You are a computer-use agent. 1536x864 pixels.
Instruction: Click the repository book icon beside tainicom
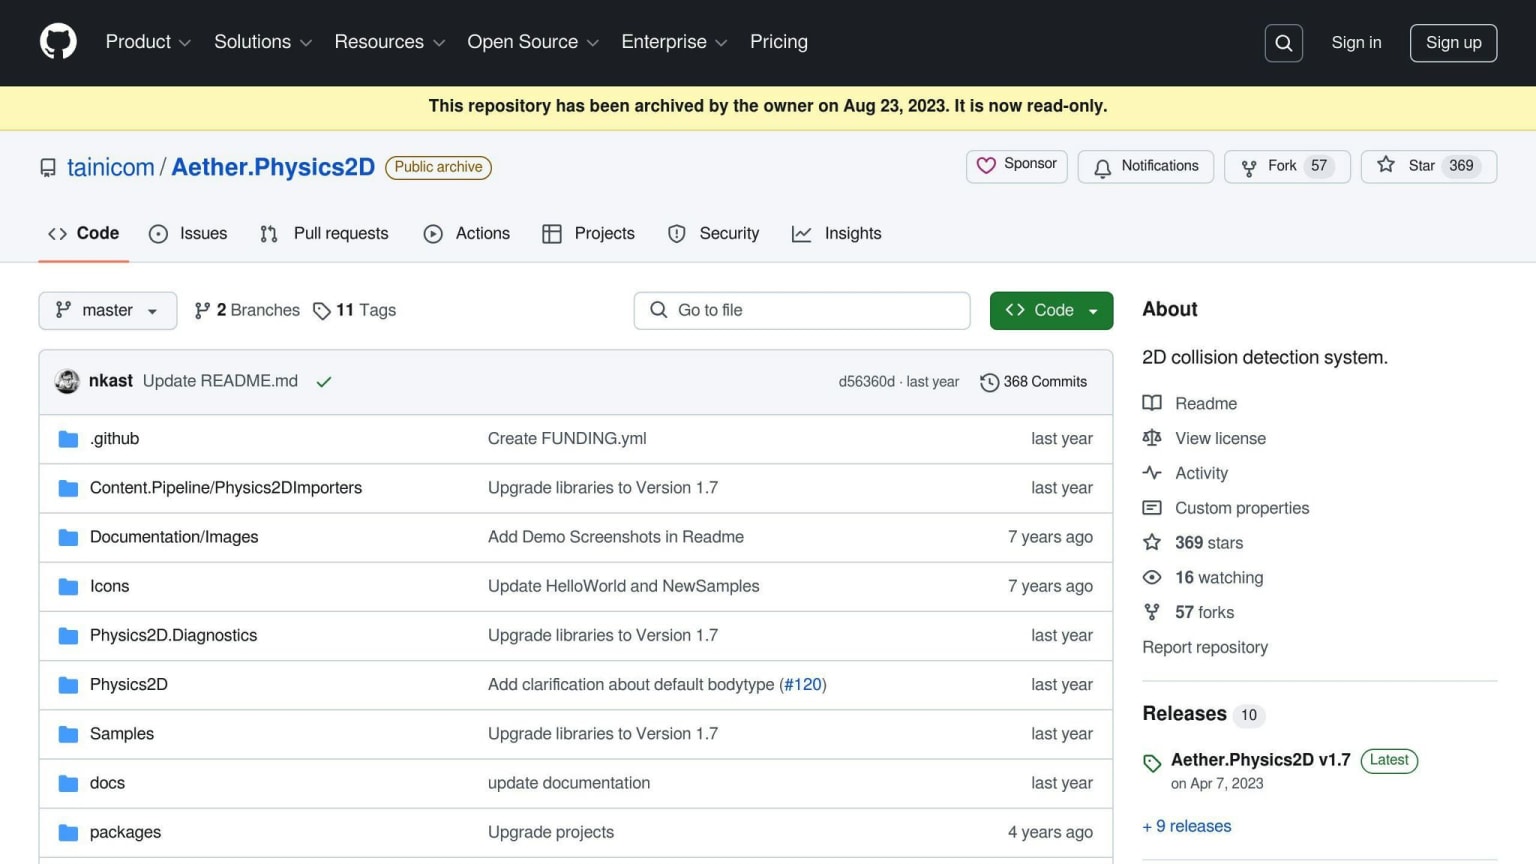click(x=48, y=168)
